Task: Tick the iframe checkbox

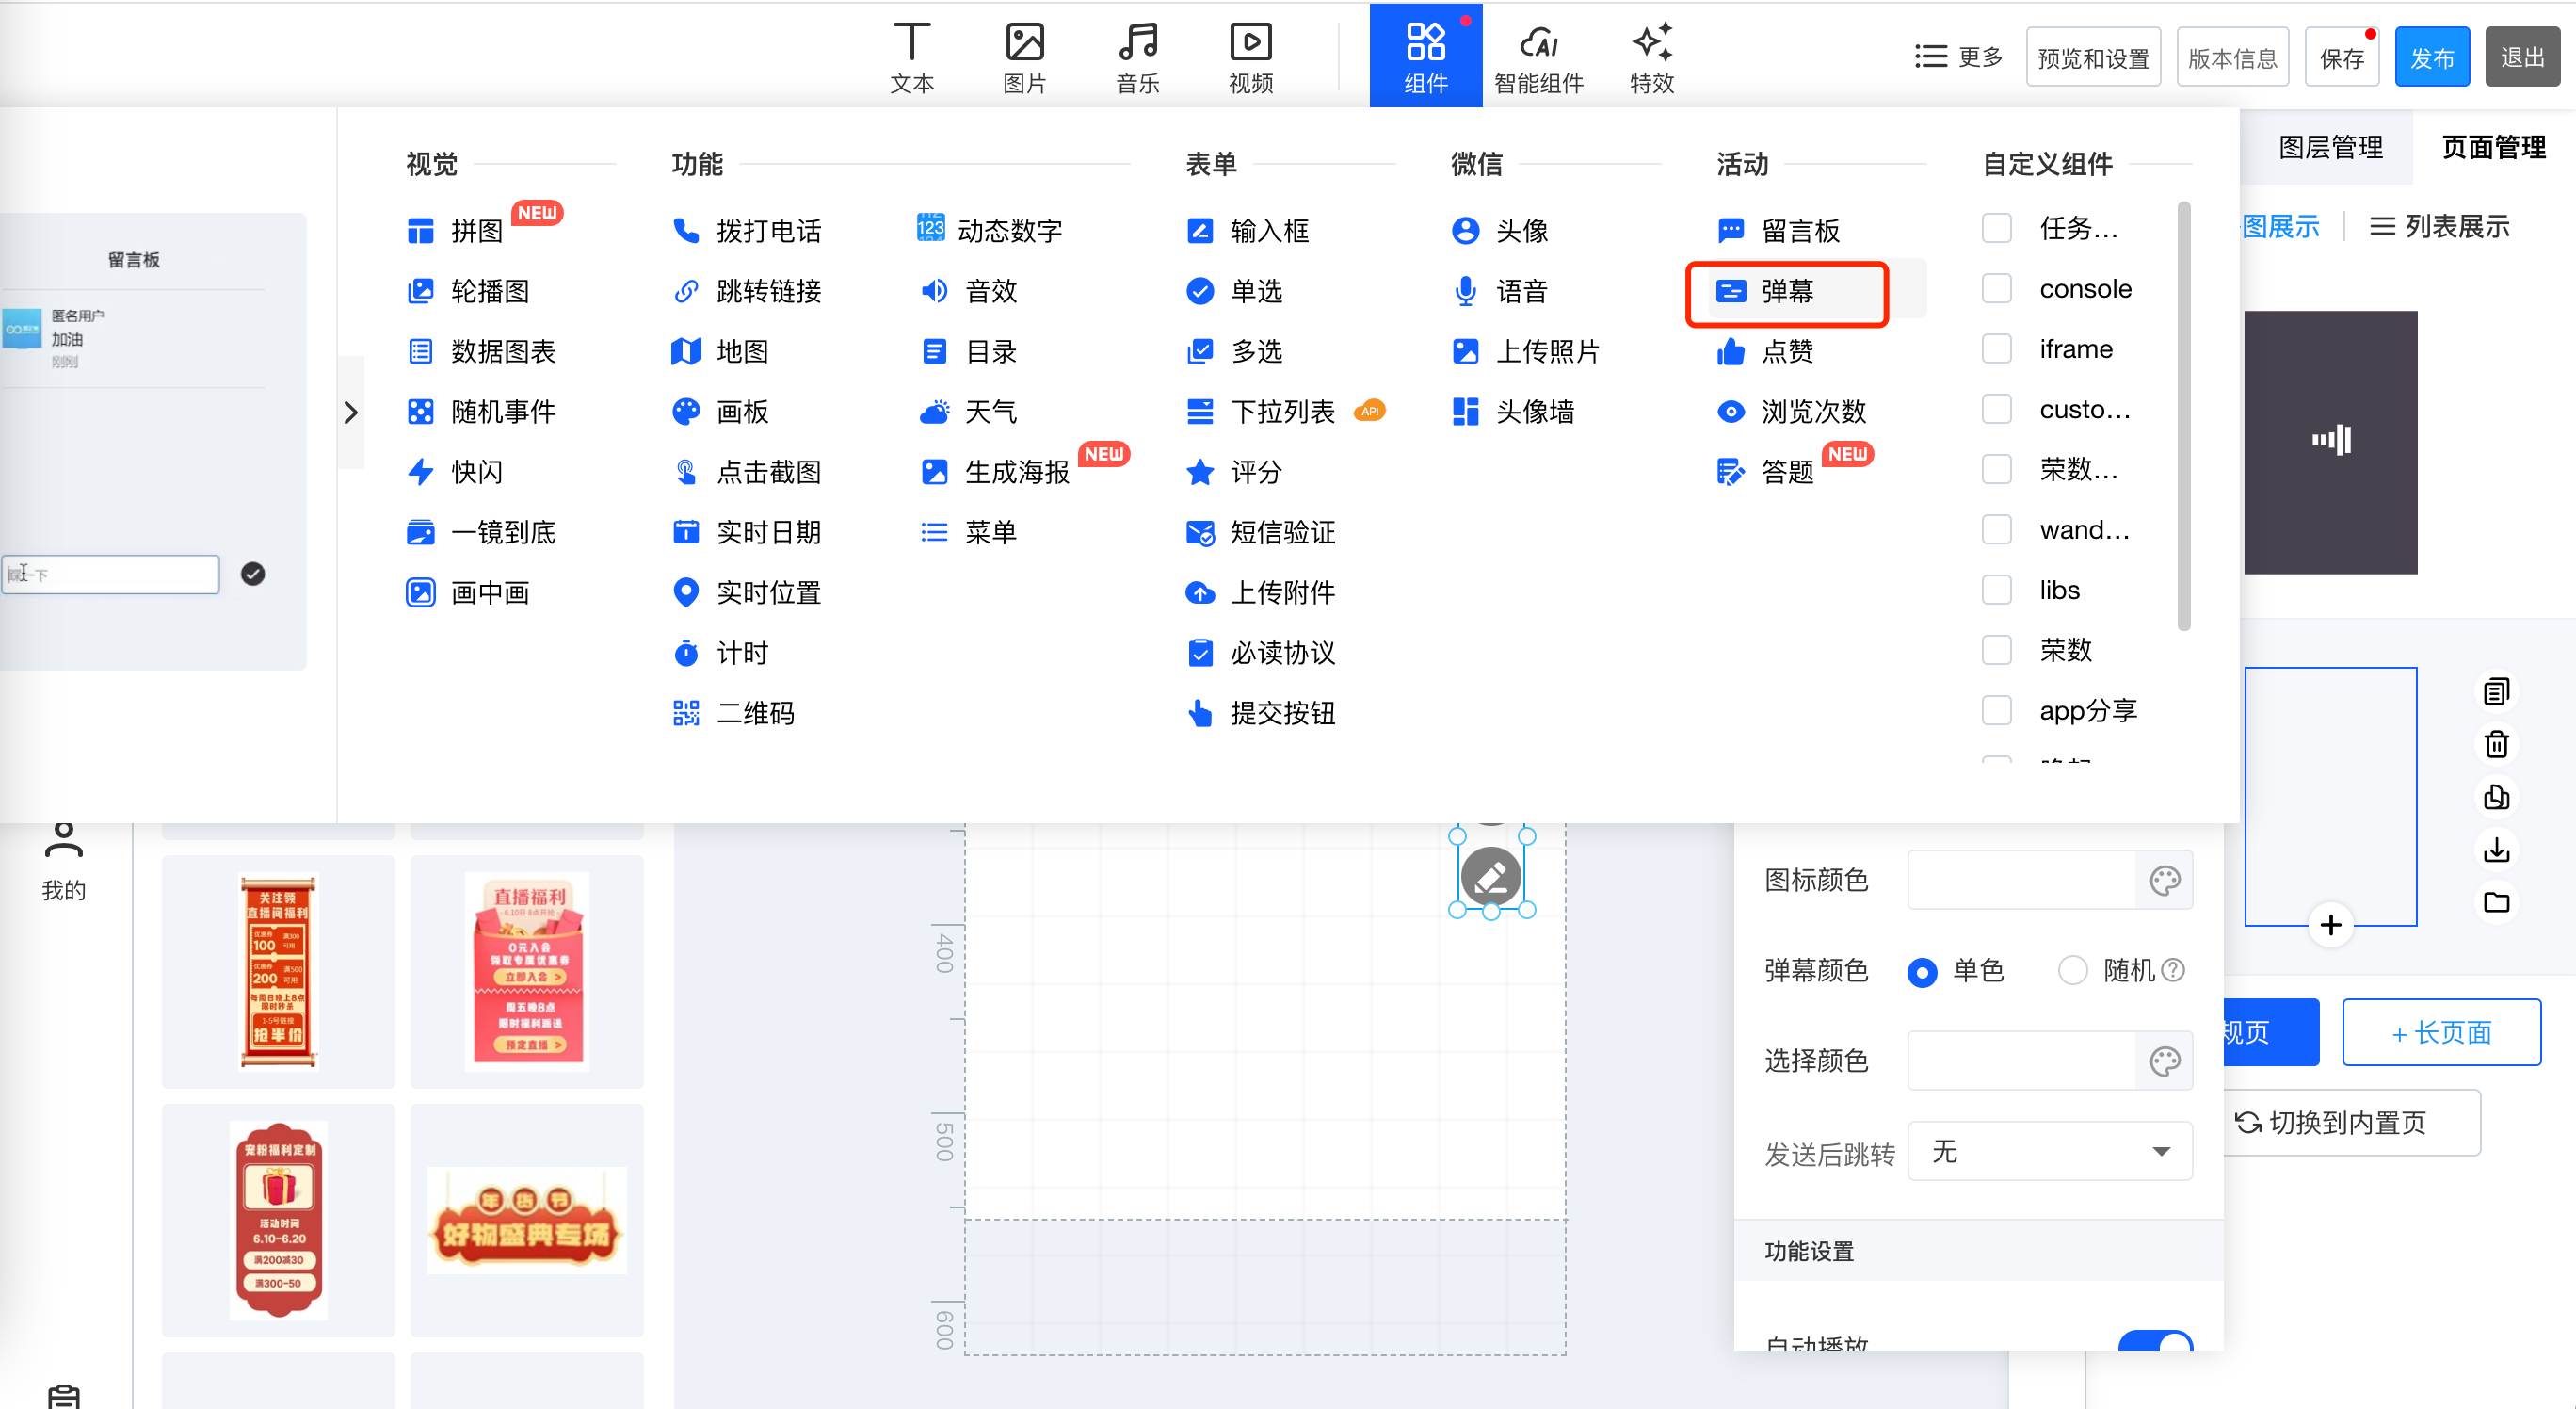Action: pyautogui.click(x=1996, y=349)
